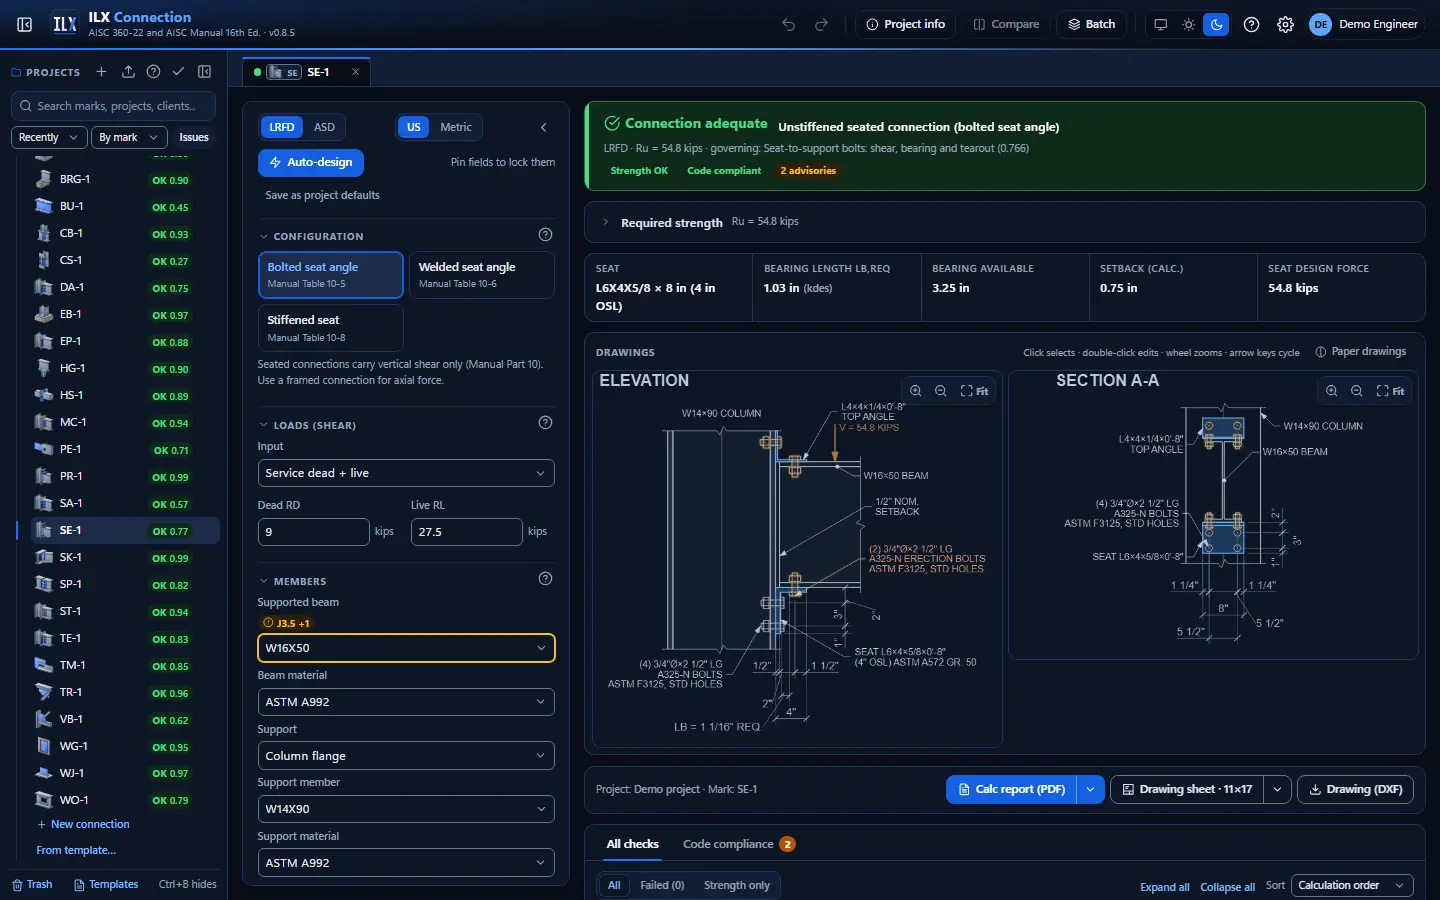Add a new project with plus icon
The image size is (1440, 900).
coord(101,72)
